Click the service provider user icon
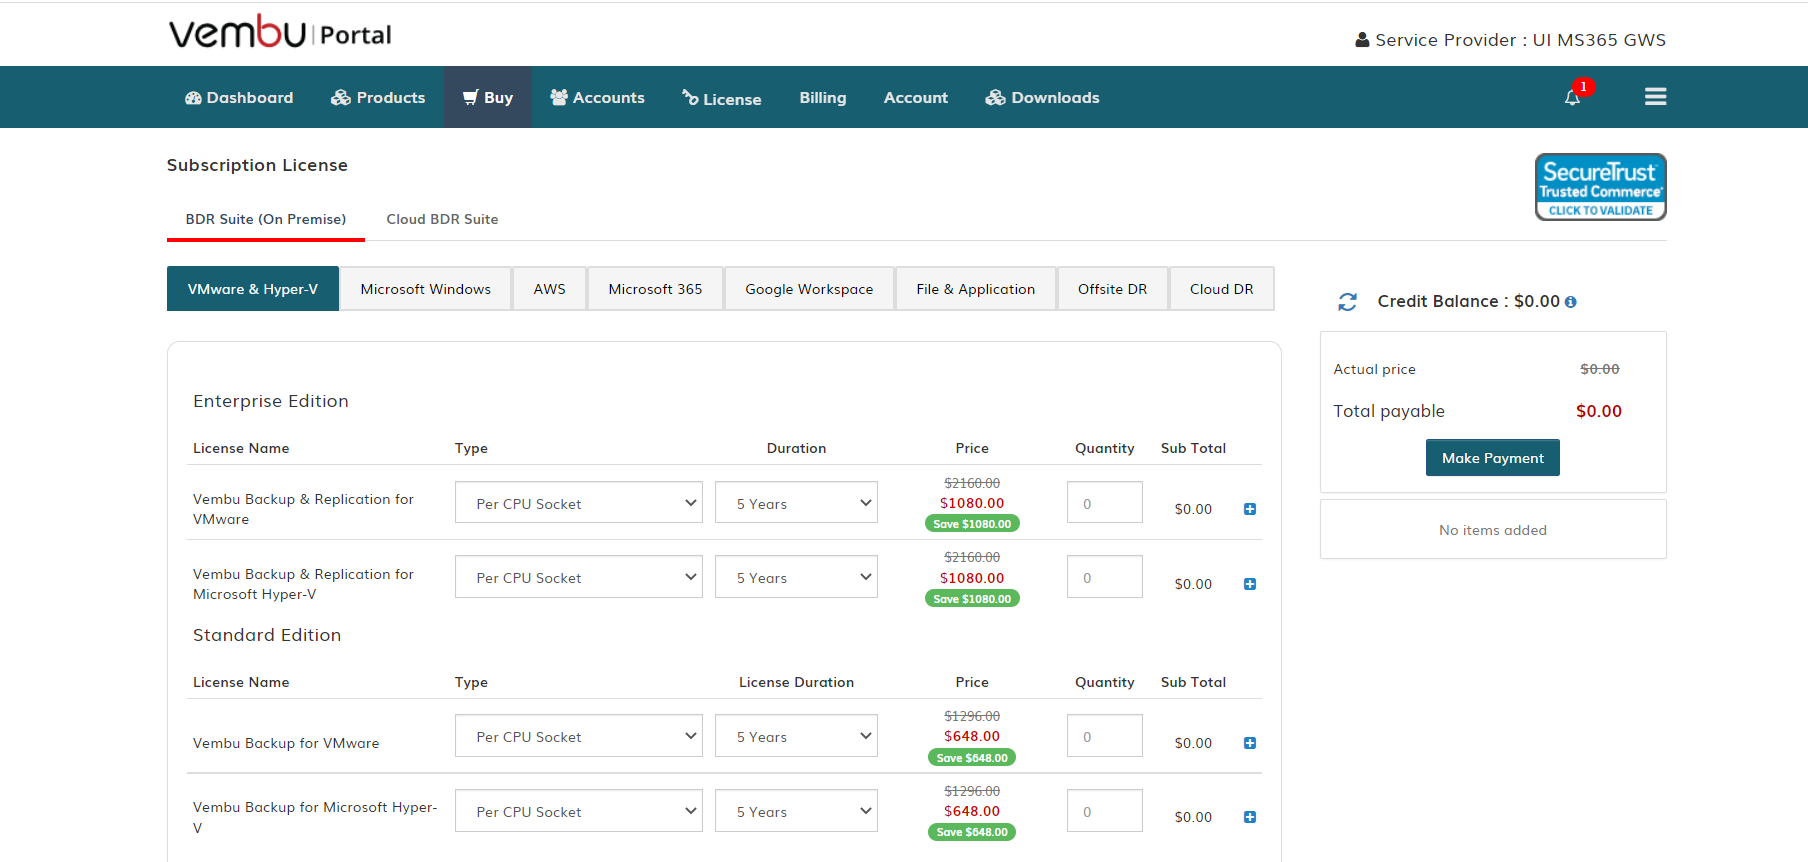The width and height of the screenshot is (1808, 862). click(1362, 40)
